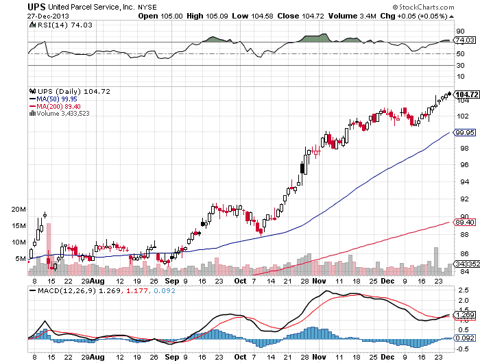
Task: Select the UPS (Daily) 104.72 legend
Action: coord(74,91)
